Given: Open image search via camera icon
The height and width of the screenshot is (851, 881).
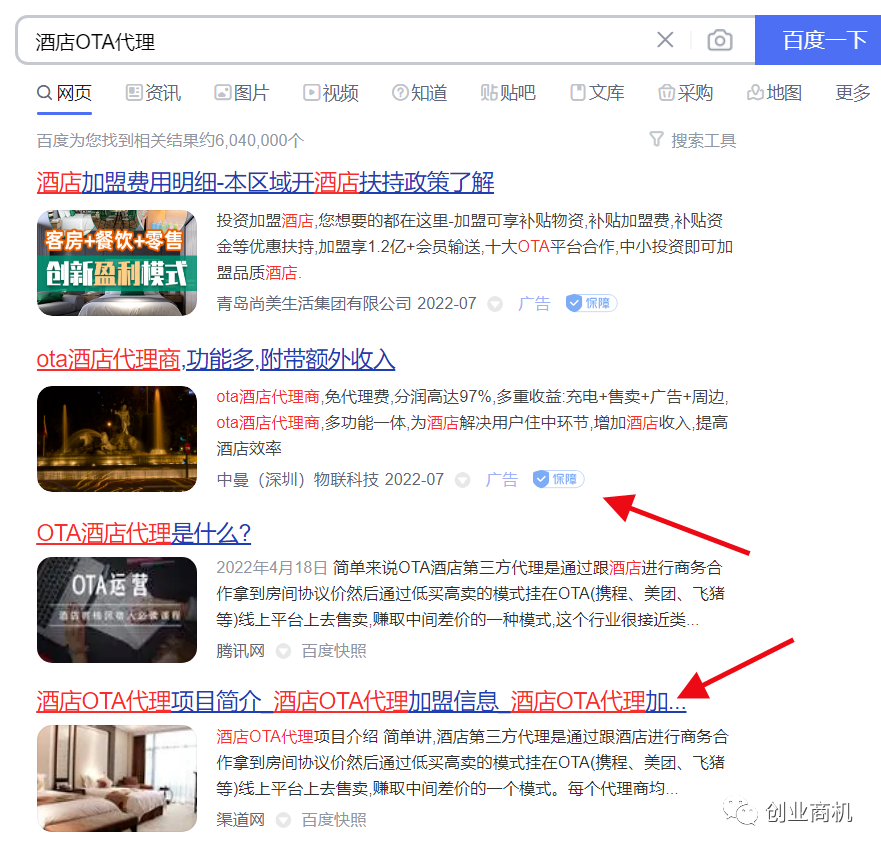Looking at the screenshot, I should 719,40.
